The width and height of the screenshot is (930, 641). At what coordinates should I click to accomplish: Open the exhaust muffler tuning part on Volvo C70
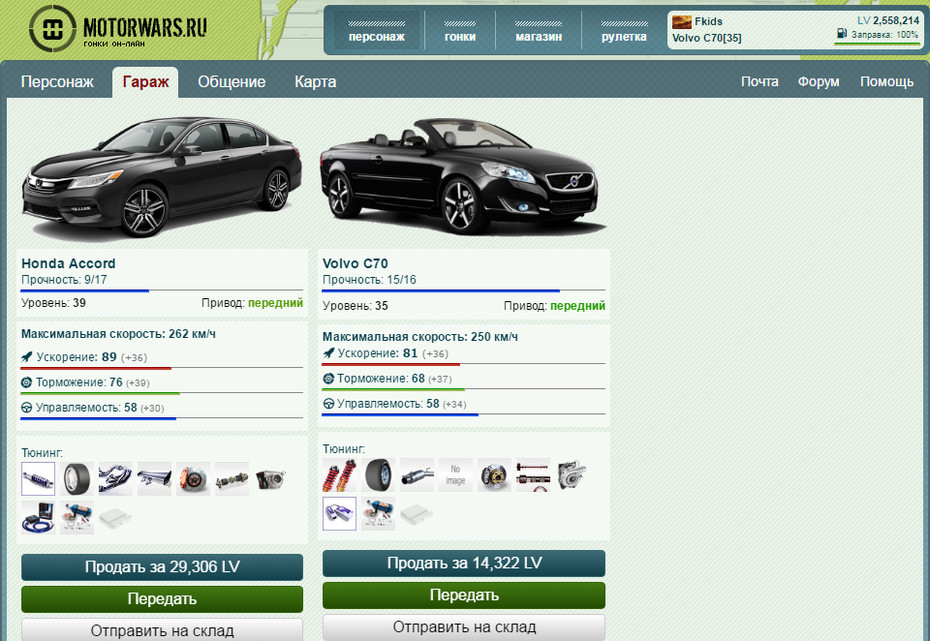[416, 475]
